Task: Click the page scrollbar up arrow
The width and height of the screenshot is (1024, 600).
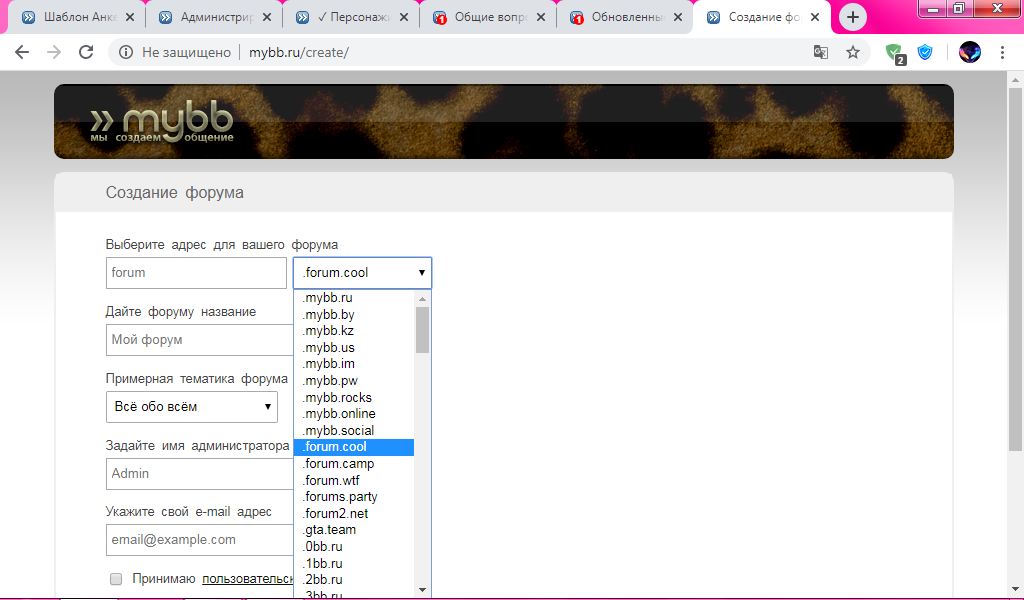Action: (x=1015, y=80)
